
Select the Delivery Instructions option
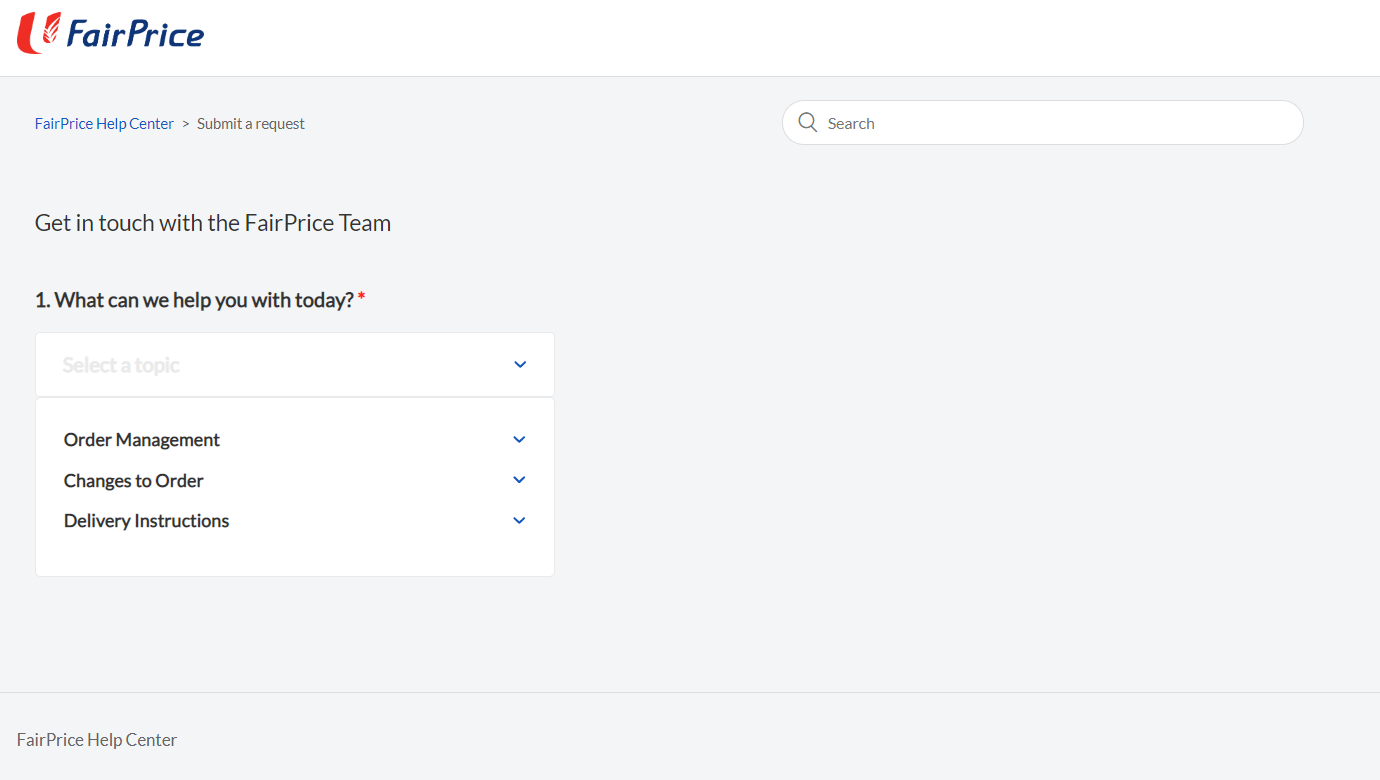click(x=147, y=521)
